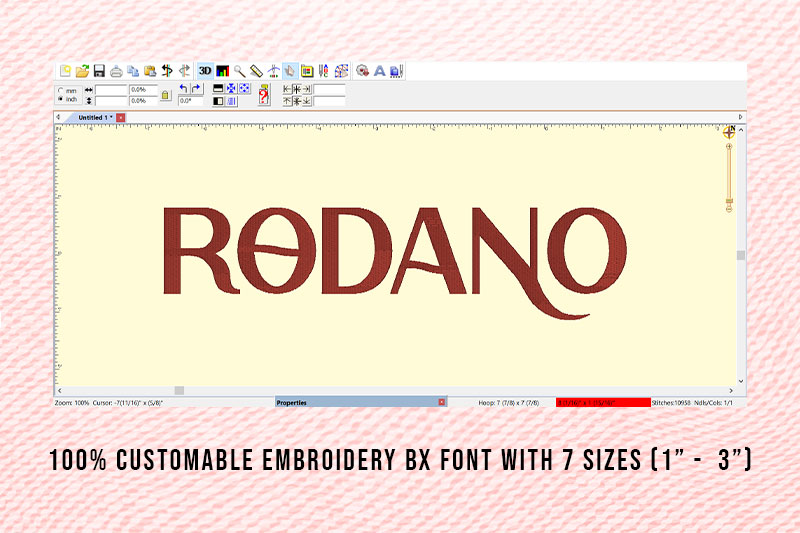Click the width percentage field

coord(143,90)
